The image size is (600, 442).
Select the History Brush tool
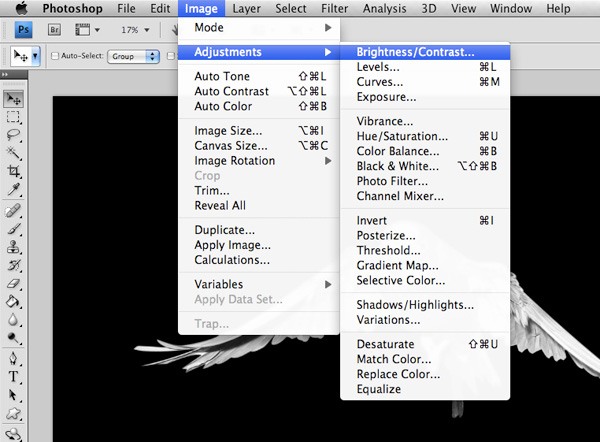(x=14, y=265)
